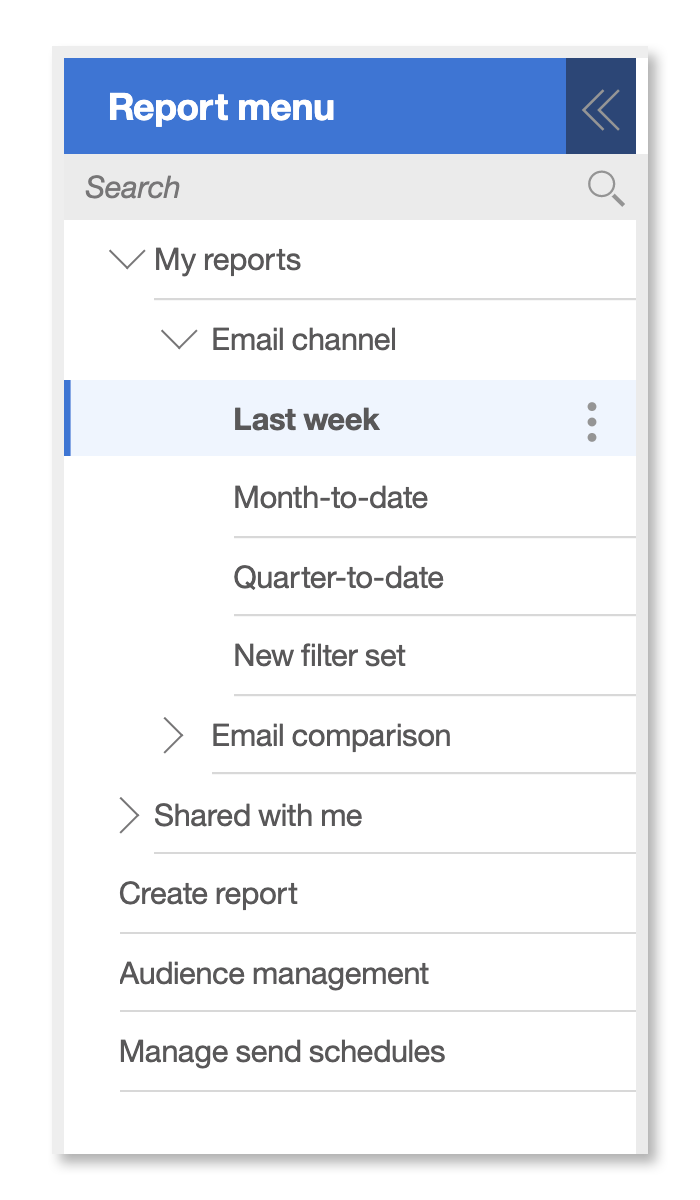Open the Quarter-to-date report
This screenshot has height=1200, width=700.
339,577
